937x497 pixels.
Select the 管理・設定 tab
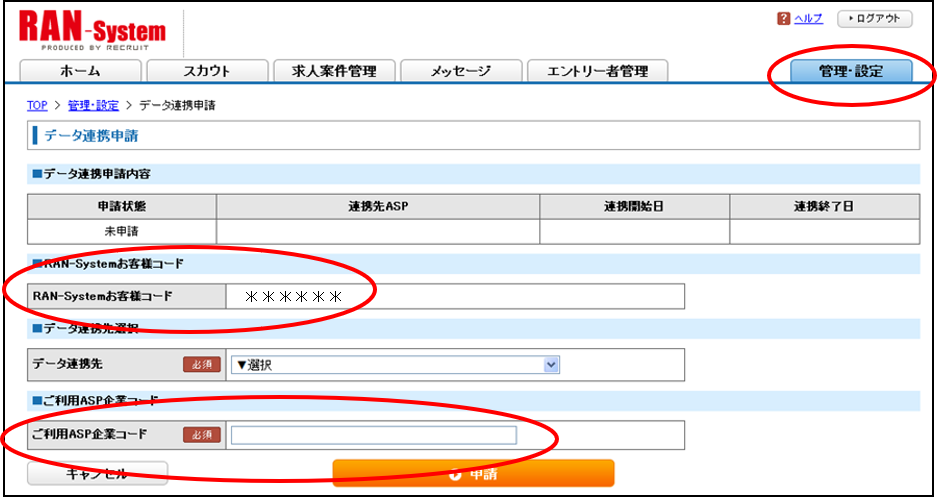click(x=851, y=72)
